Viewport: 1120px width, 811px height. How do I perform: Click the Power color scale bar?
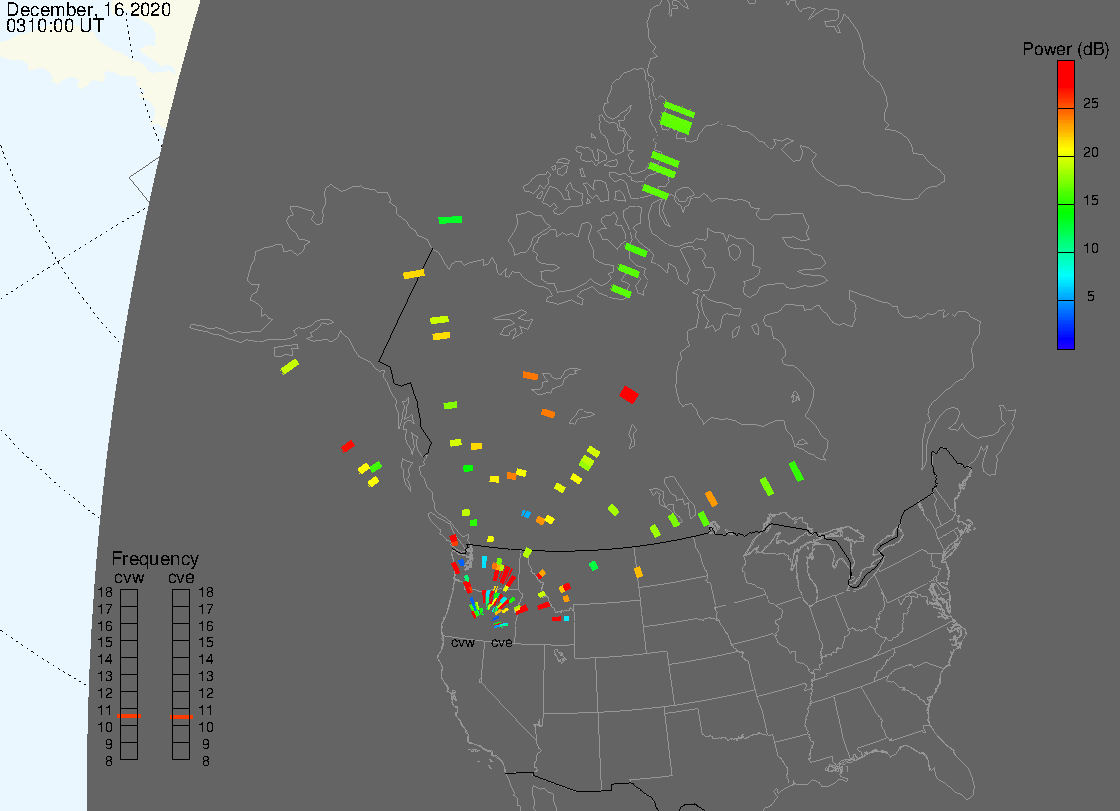pyautogui.click(x=1066, y=205)
